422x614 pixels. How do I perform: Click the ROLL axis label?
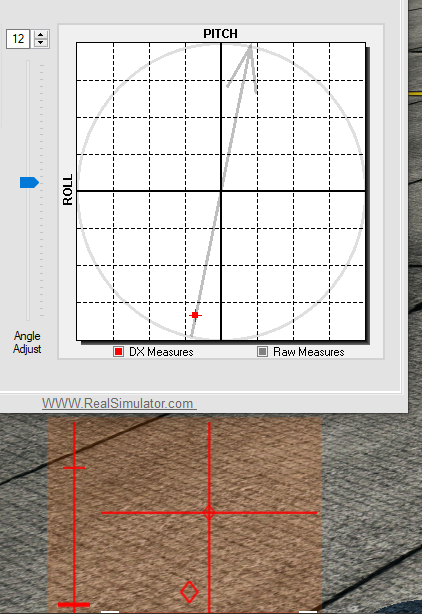[68, 190]
